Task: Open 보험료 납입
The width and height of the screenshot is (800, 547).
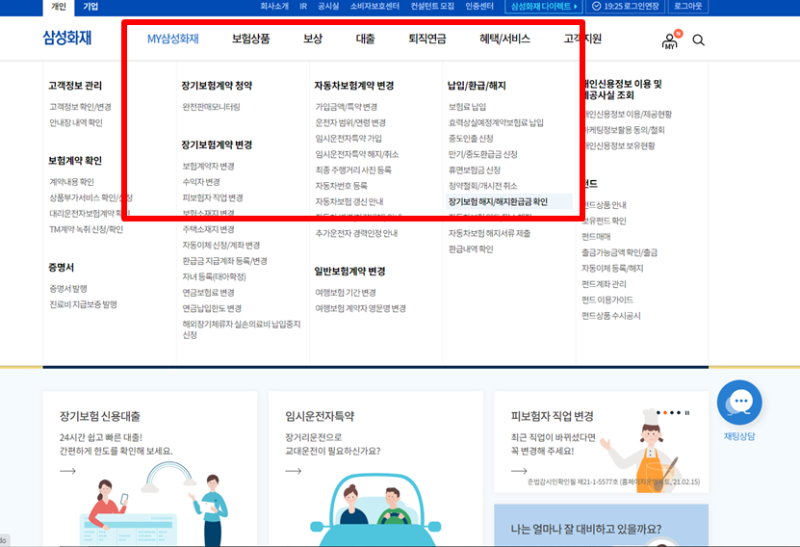Action: 467,107
